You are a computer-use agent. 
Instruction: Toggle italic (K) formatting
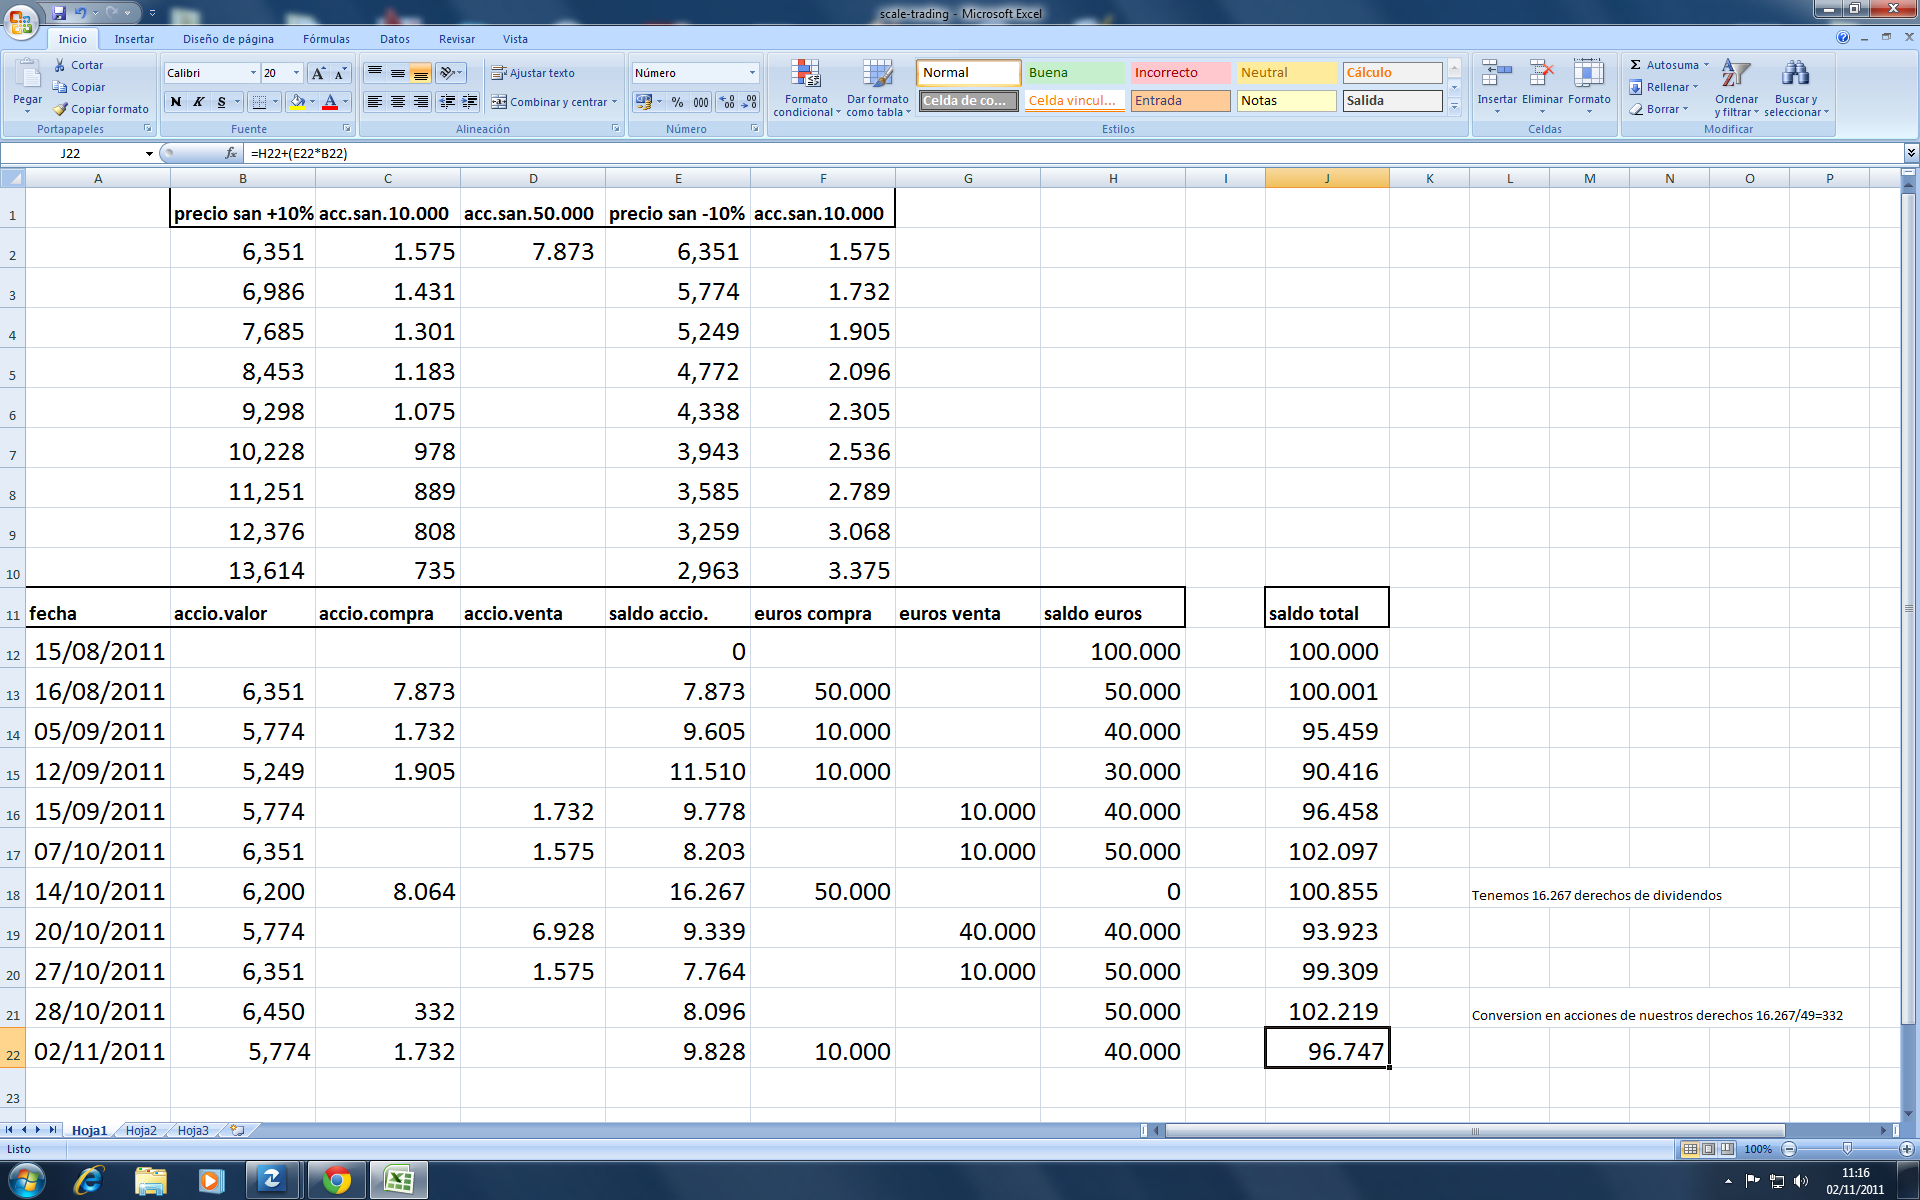point(199,102)
